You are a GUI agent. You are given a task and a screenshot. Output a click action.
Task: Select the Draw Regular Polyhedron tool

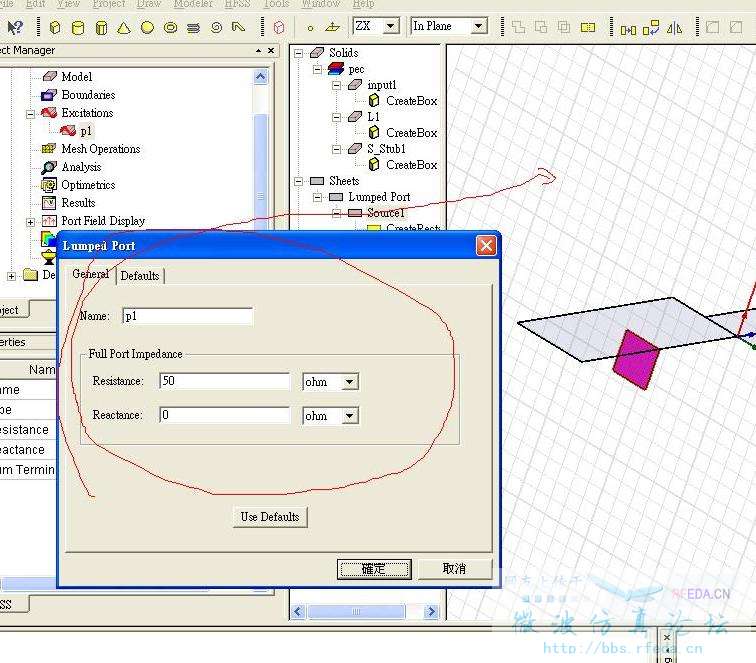tap(101, 27)
